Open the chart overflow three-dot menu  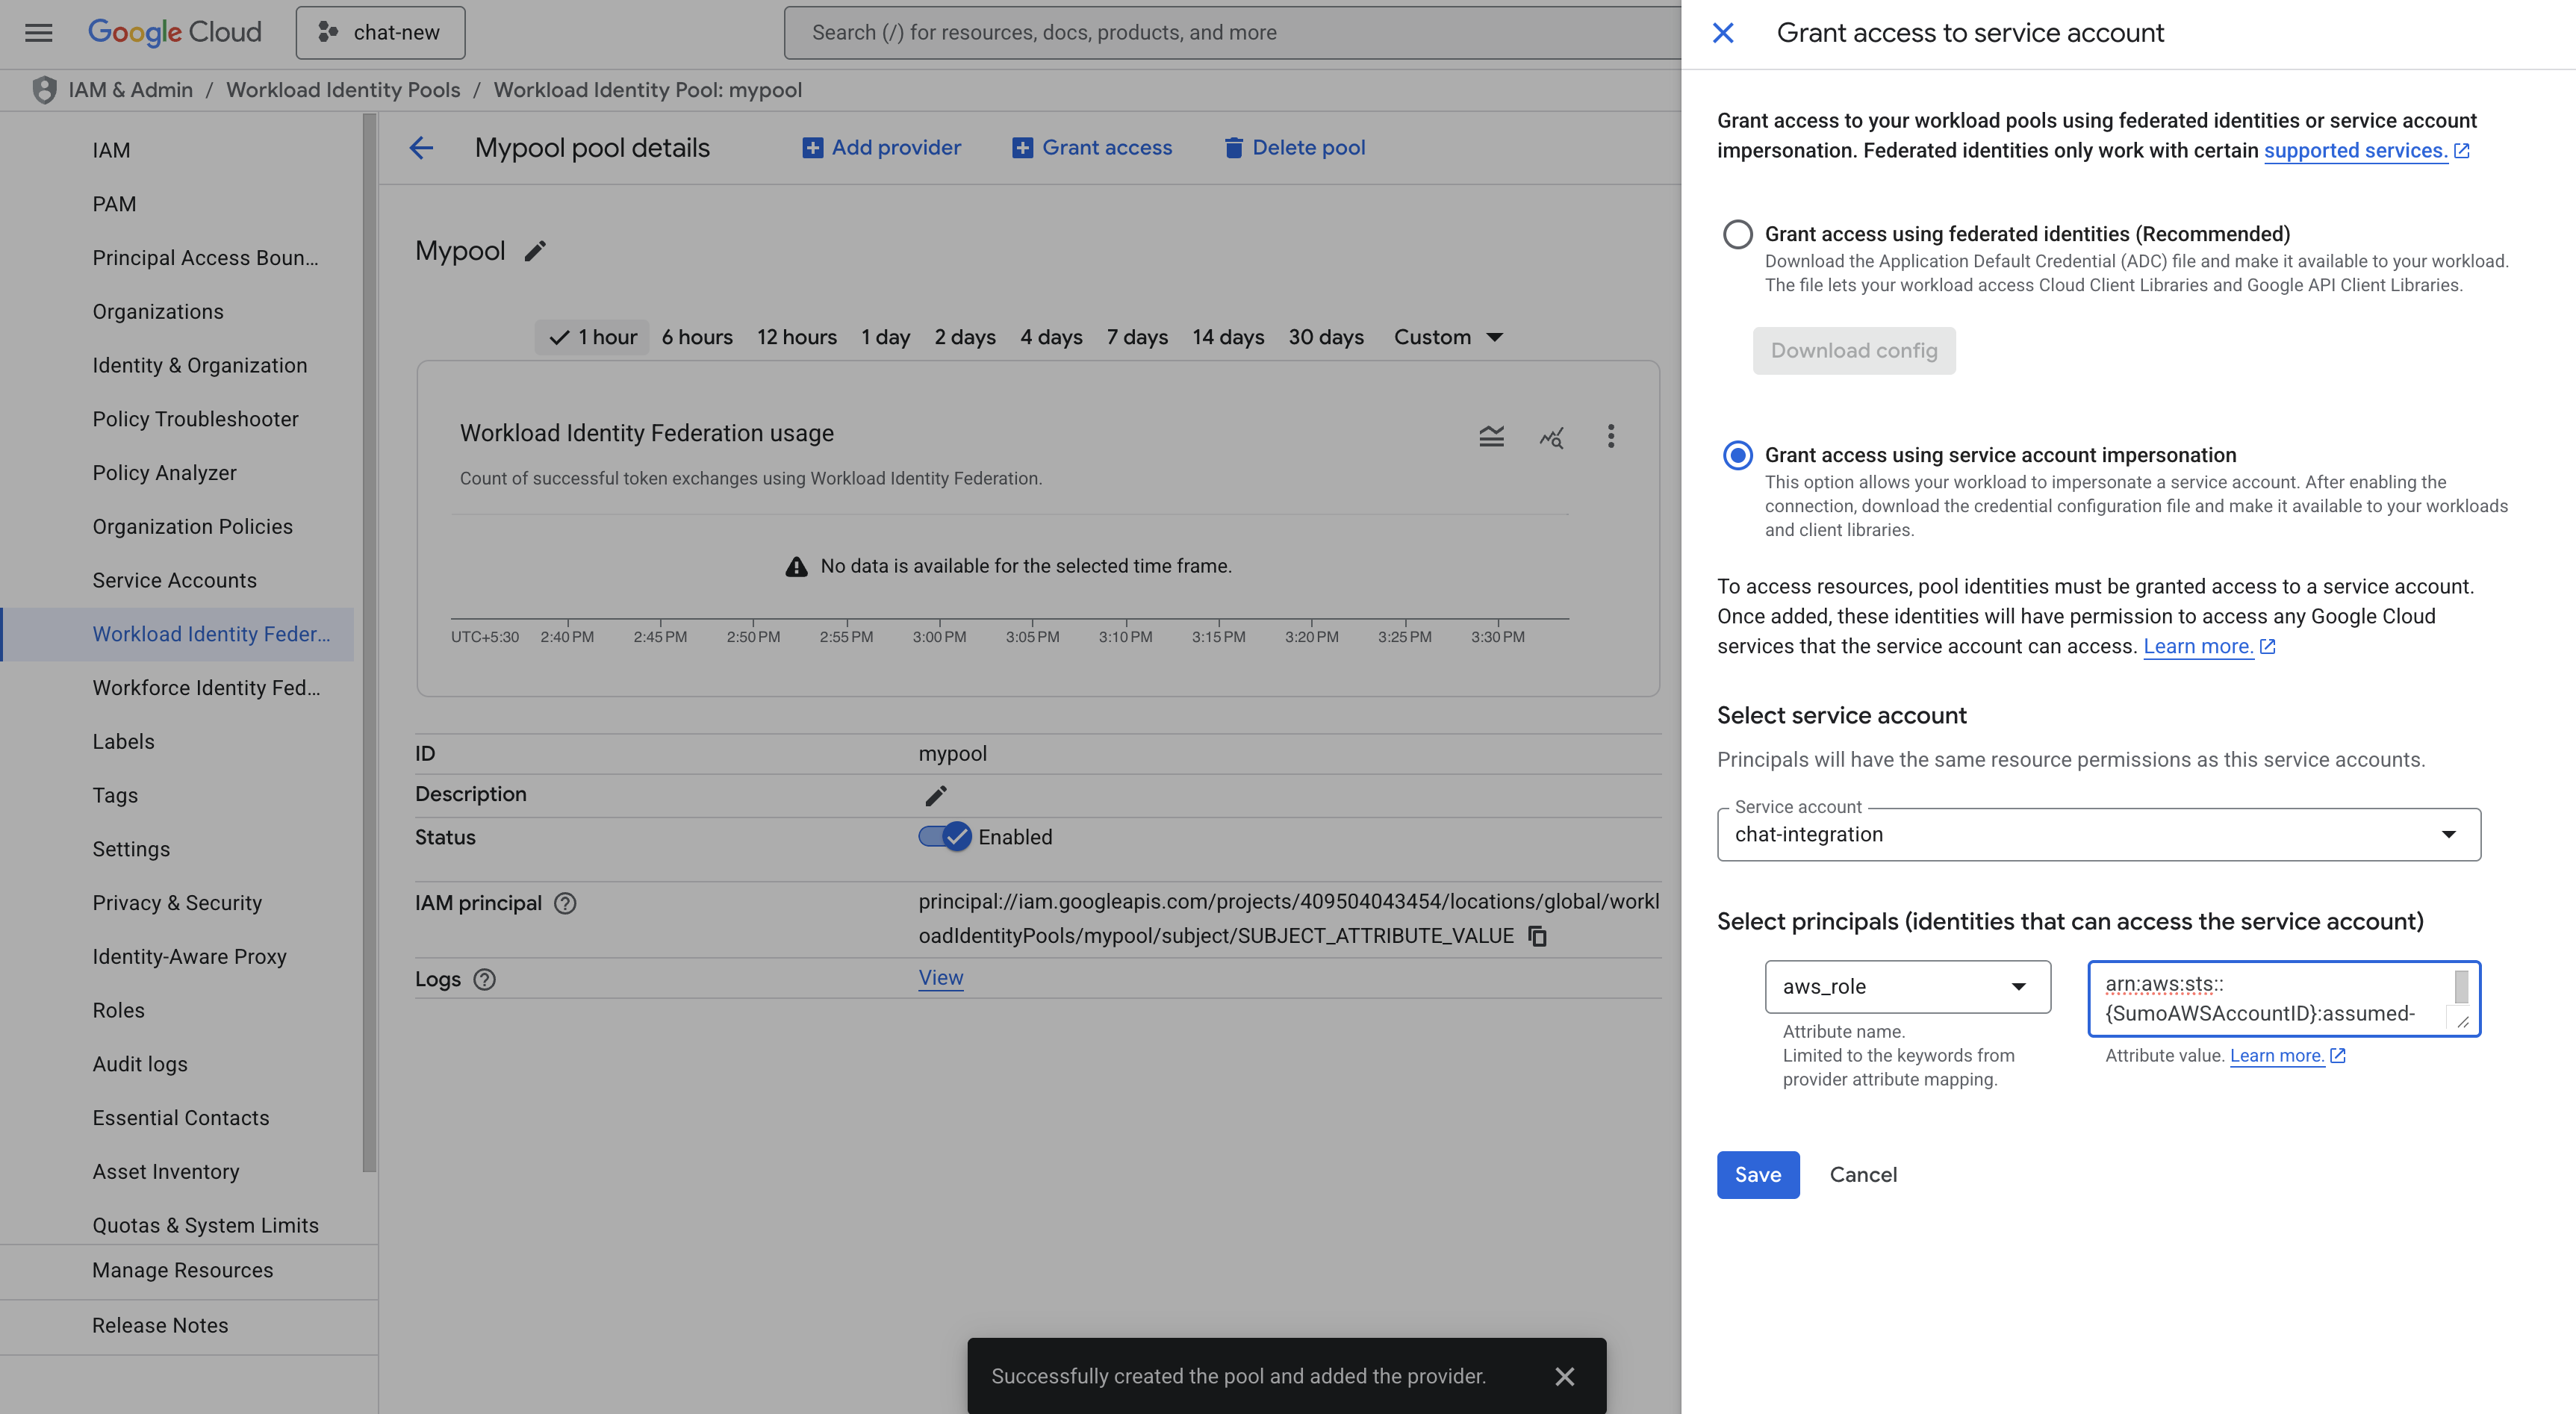1611,437
